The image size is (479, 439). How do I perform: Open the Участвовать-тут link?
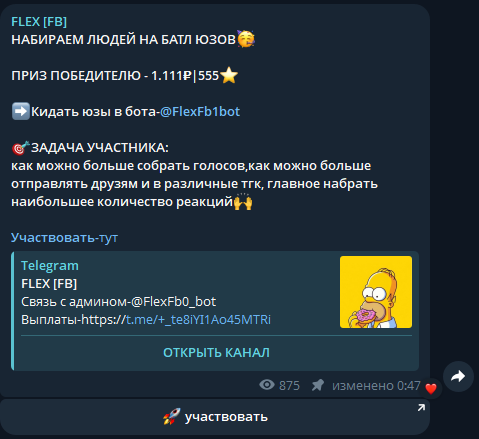click(x=64, y=238)
